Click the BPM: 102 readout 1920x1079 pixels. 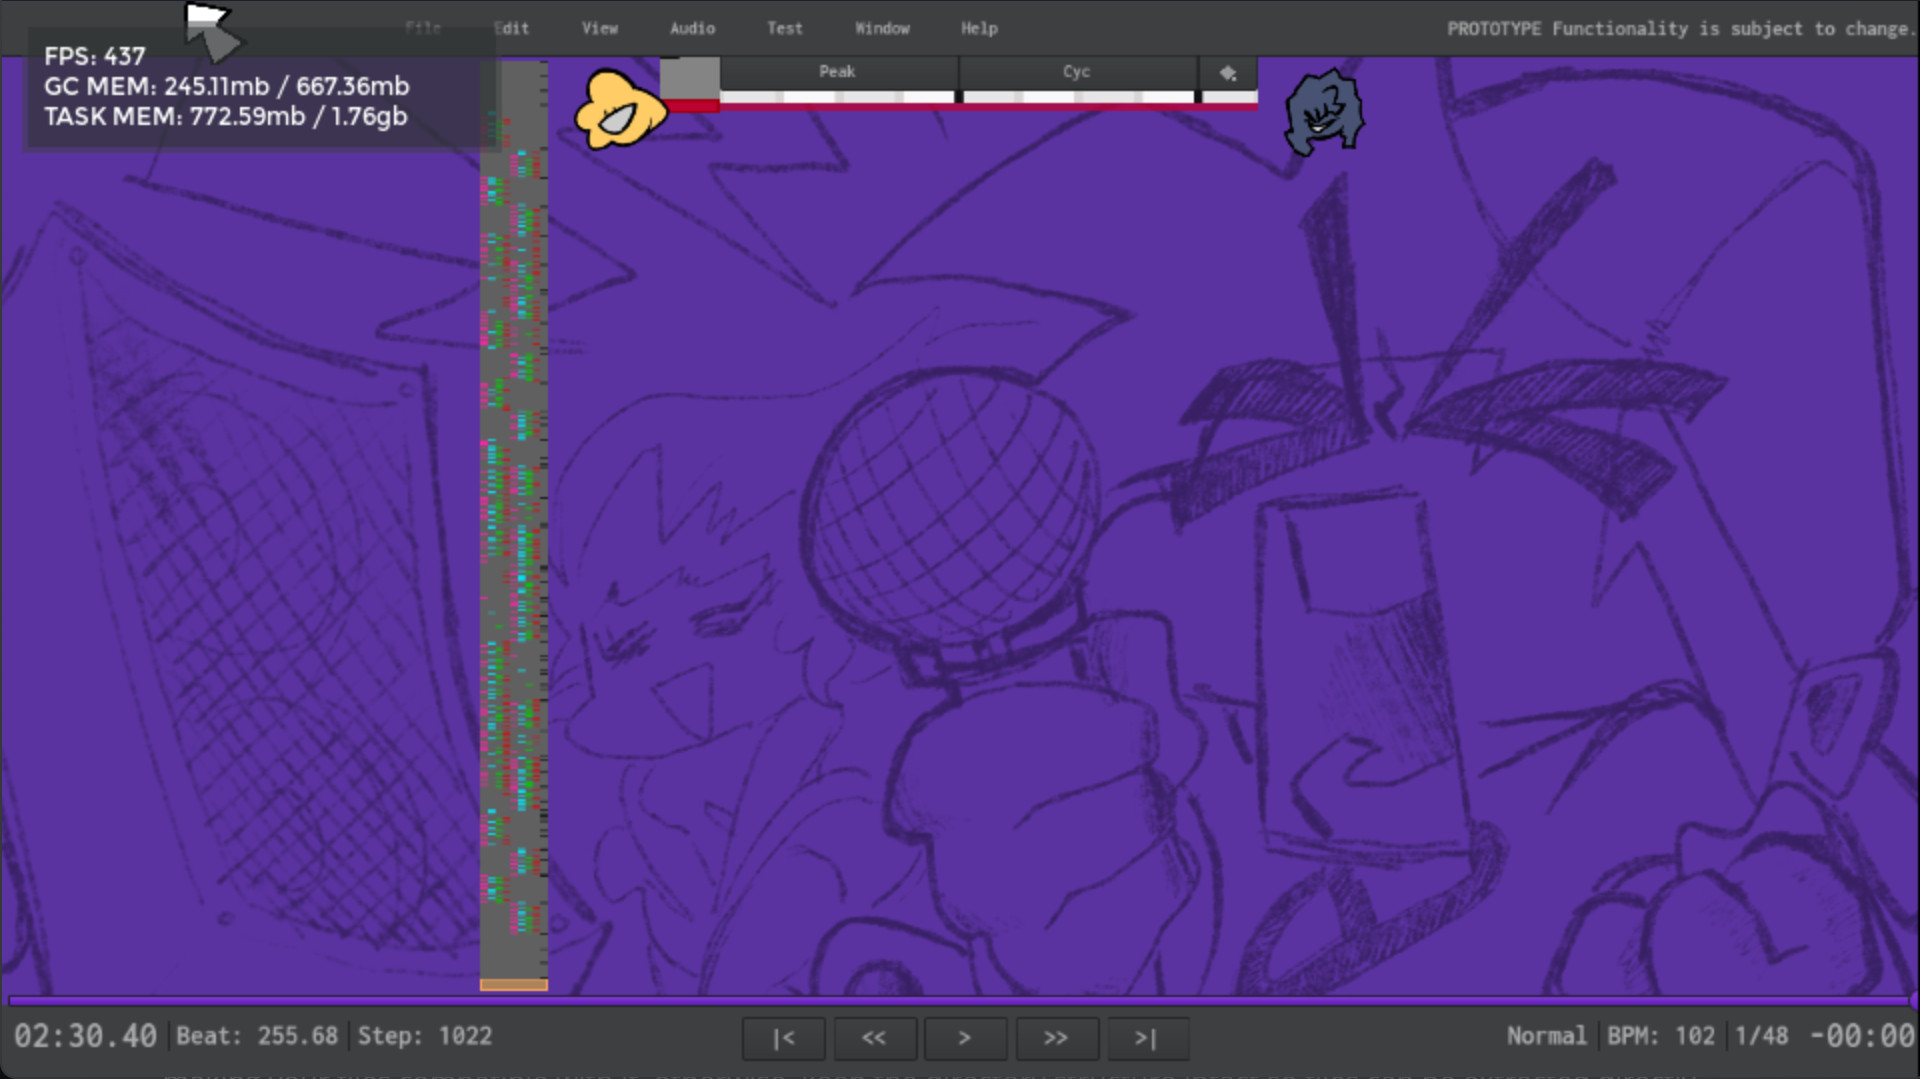click(x=1661, y=1036)
